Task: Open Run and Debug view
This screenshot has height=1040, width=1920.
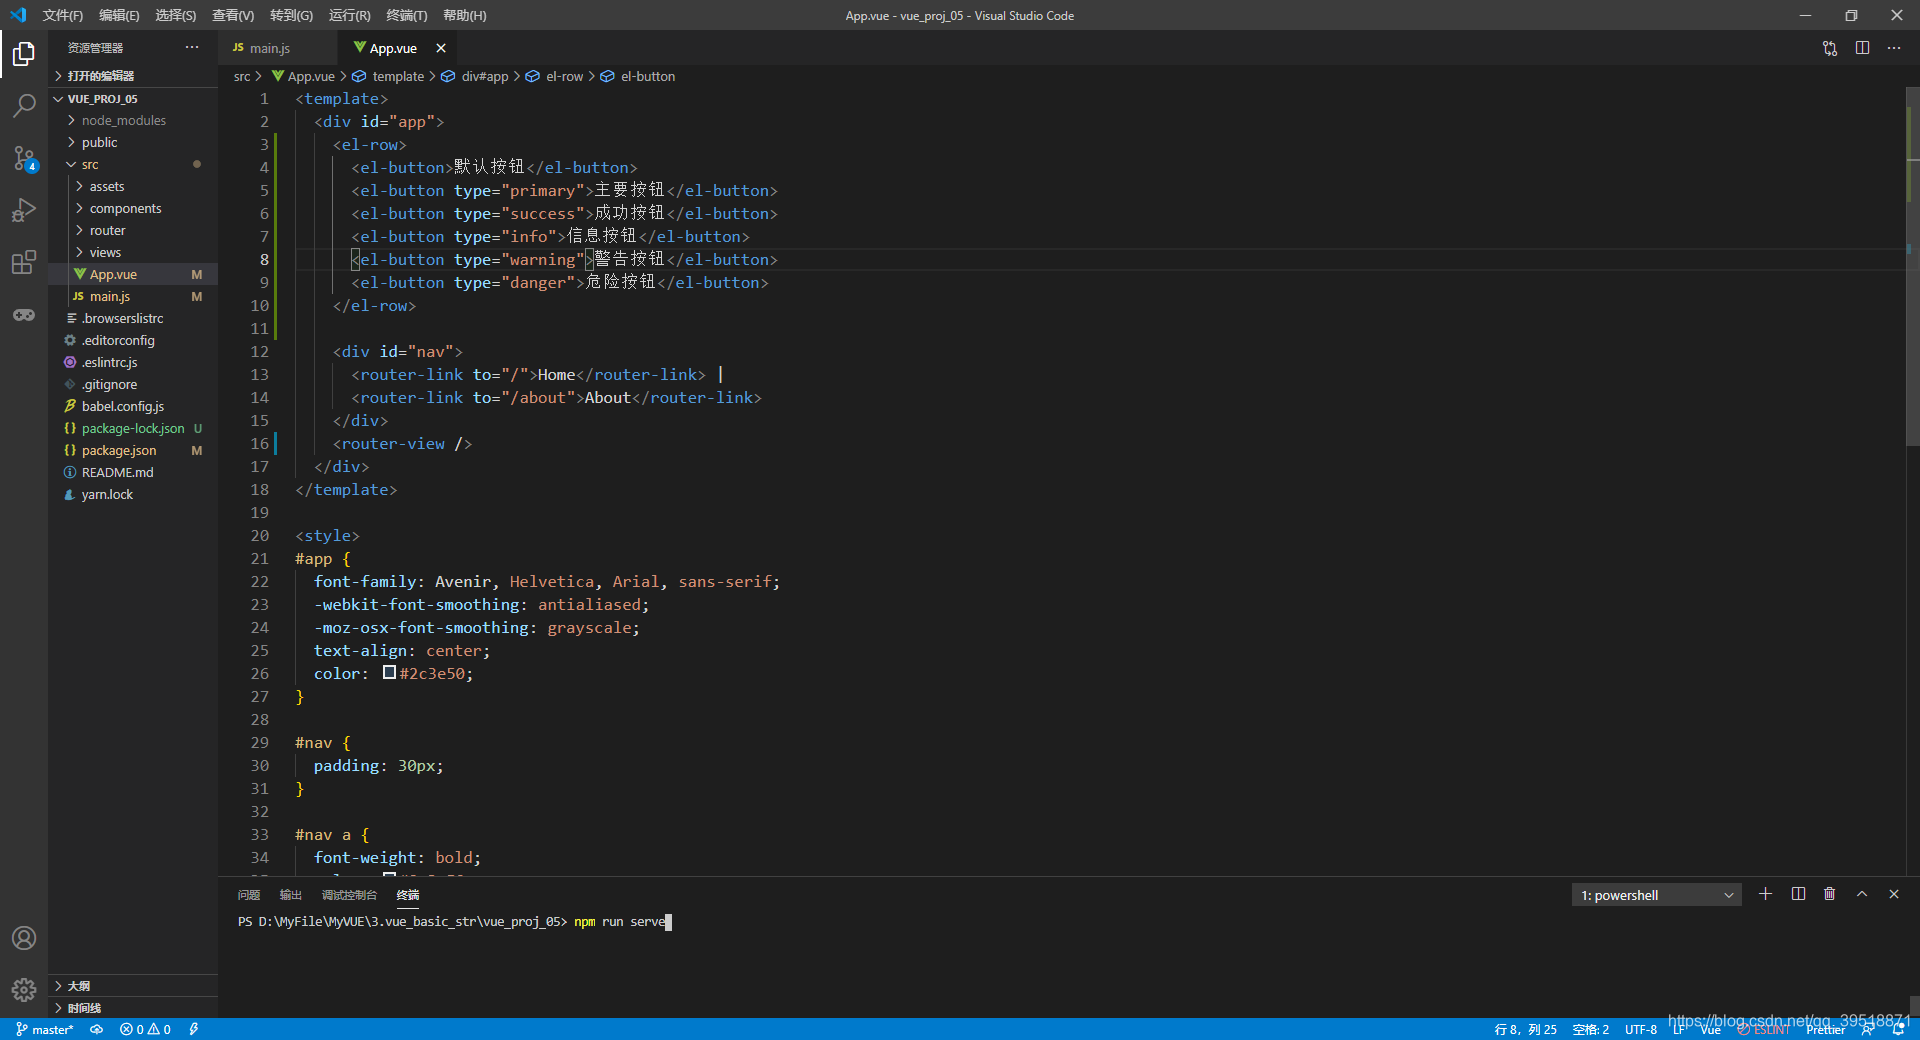Action: [x=24, y=210]
